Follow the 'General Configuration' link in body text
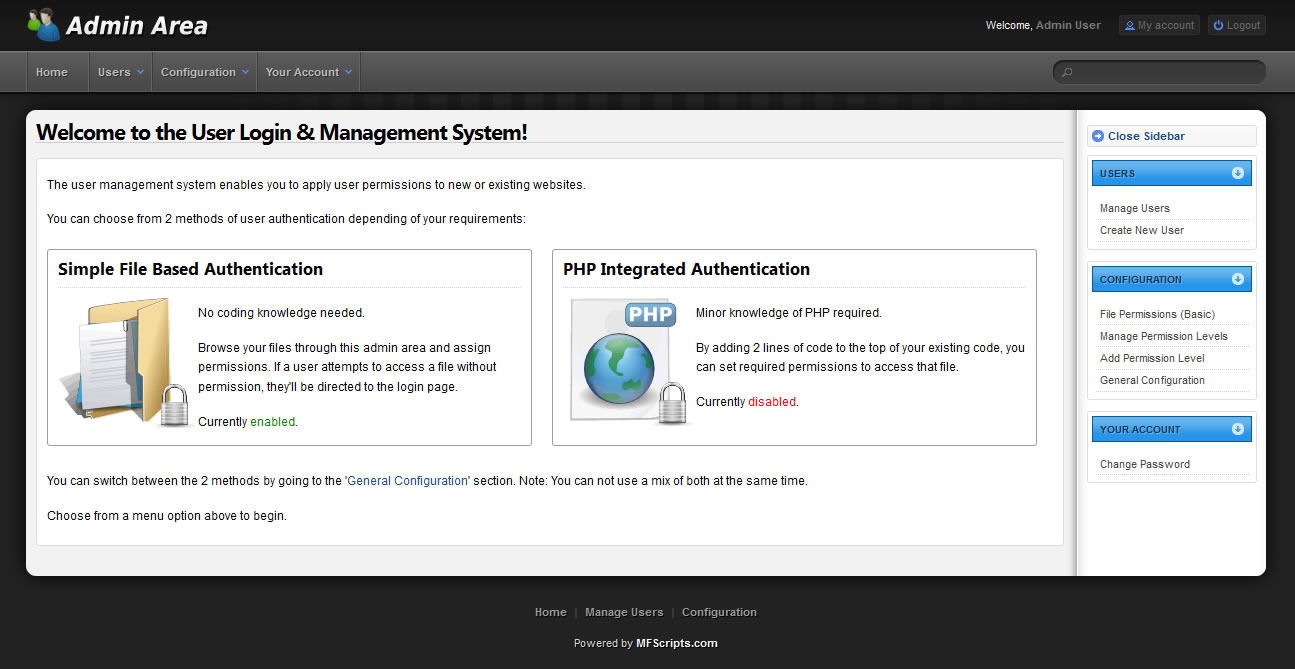 pos(407,481)
